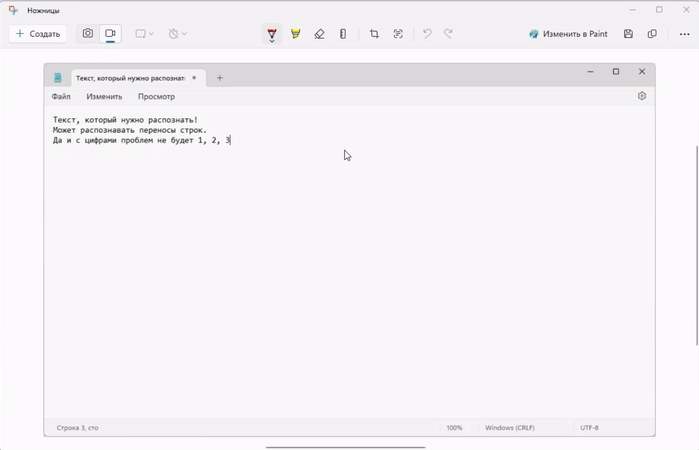Open the snip shape mode dropdown

pos(144,34)
